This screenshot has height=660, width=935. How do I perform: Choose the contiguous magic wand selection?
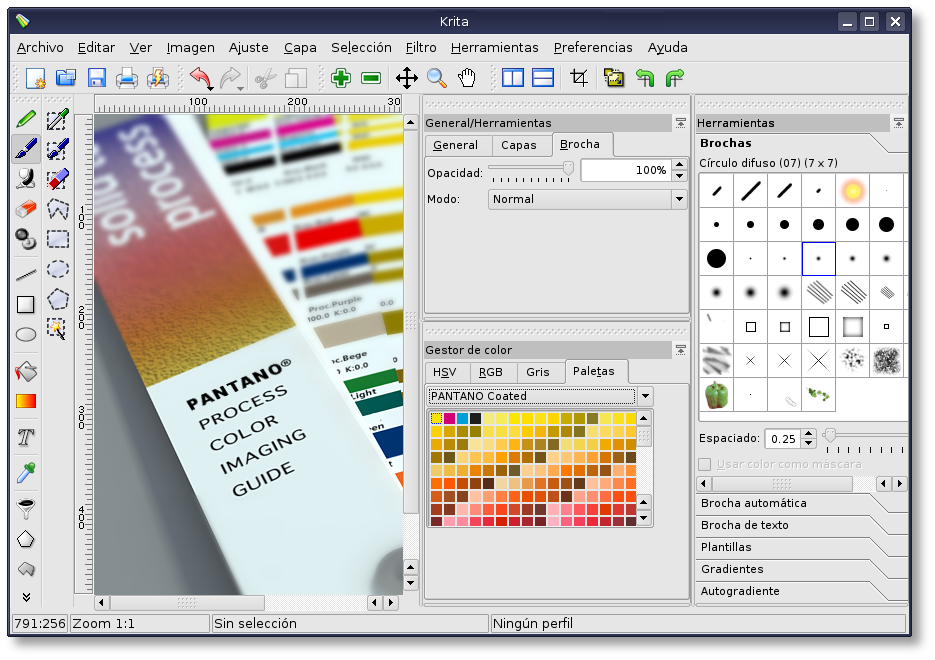click(57, 329)
